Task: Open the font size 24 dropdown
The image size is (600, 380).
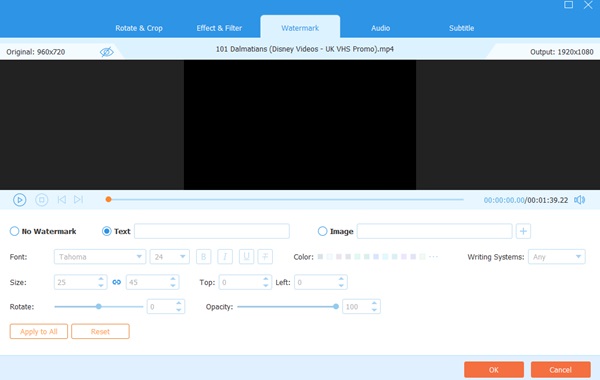Action: pyautogui.click(x=170, y=257)
